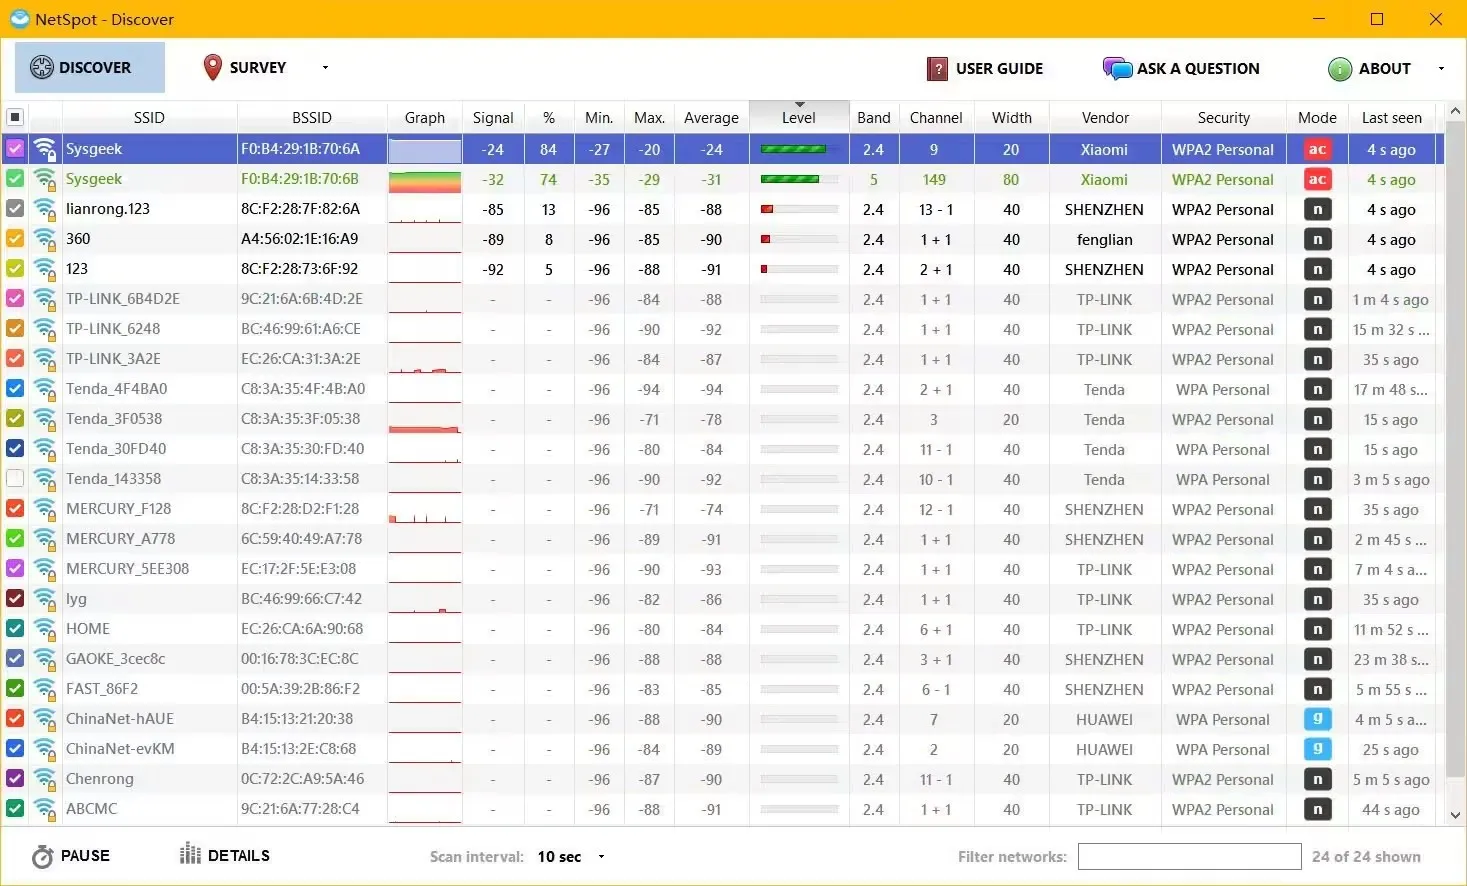Click the Wi-Fi icon beside GAOKE_3cec8c

pyautogui.click(x=44, y=659)
